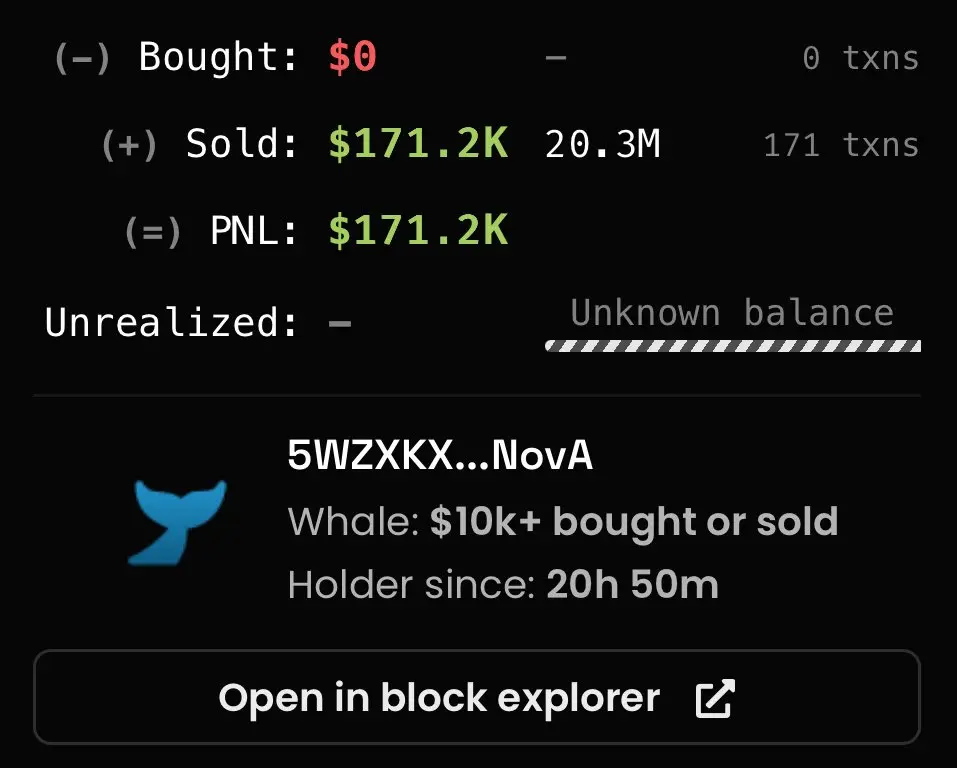The width and height of the screenshot is (957, 768).
Task: Click the blue whale tail icon
Action: [177, 522]
